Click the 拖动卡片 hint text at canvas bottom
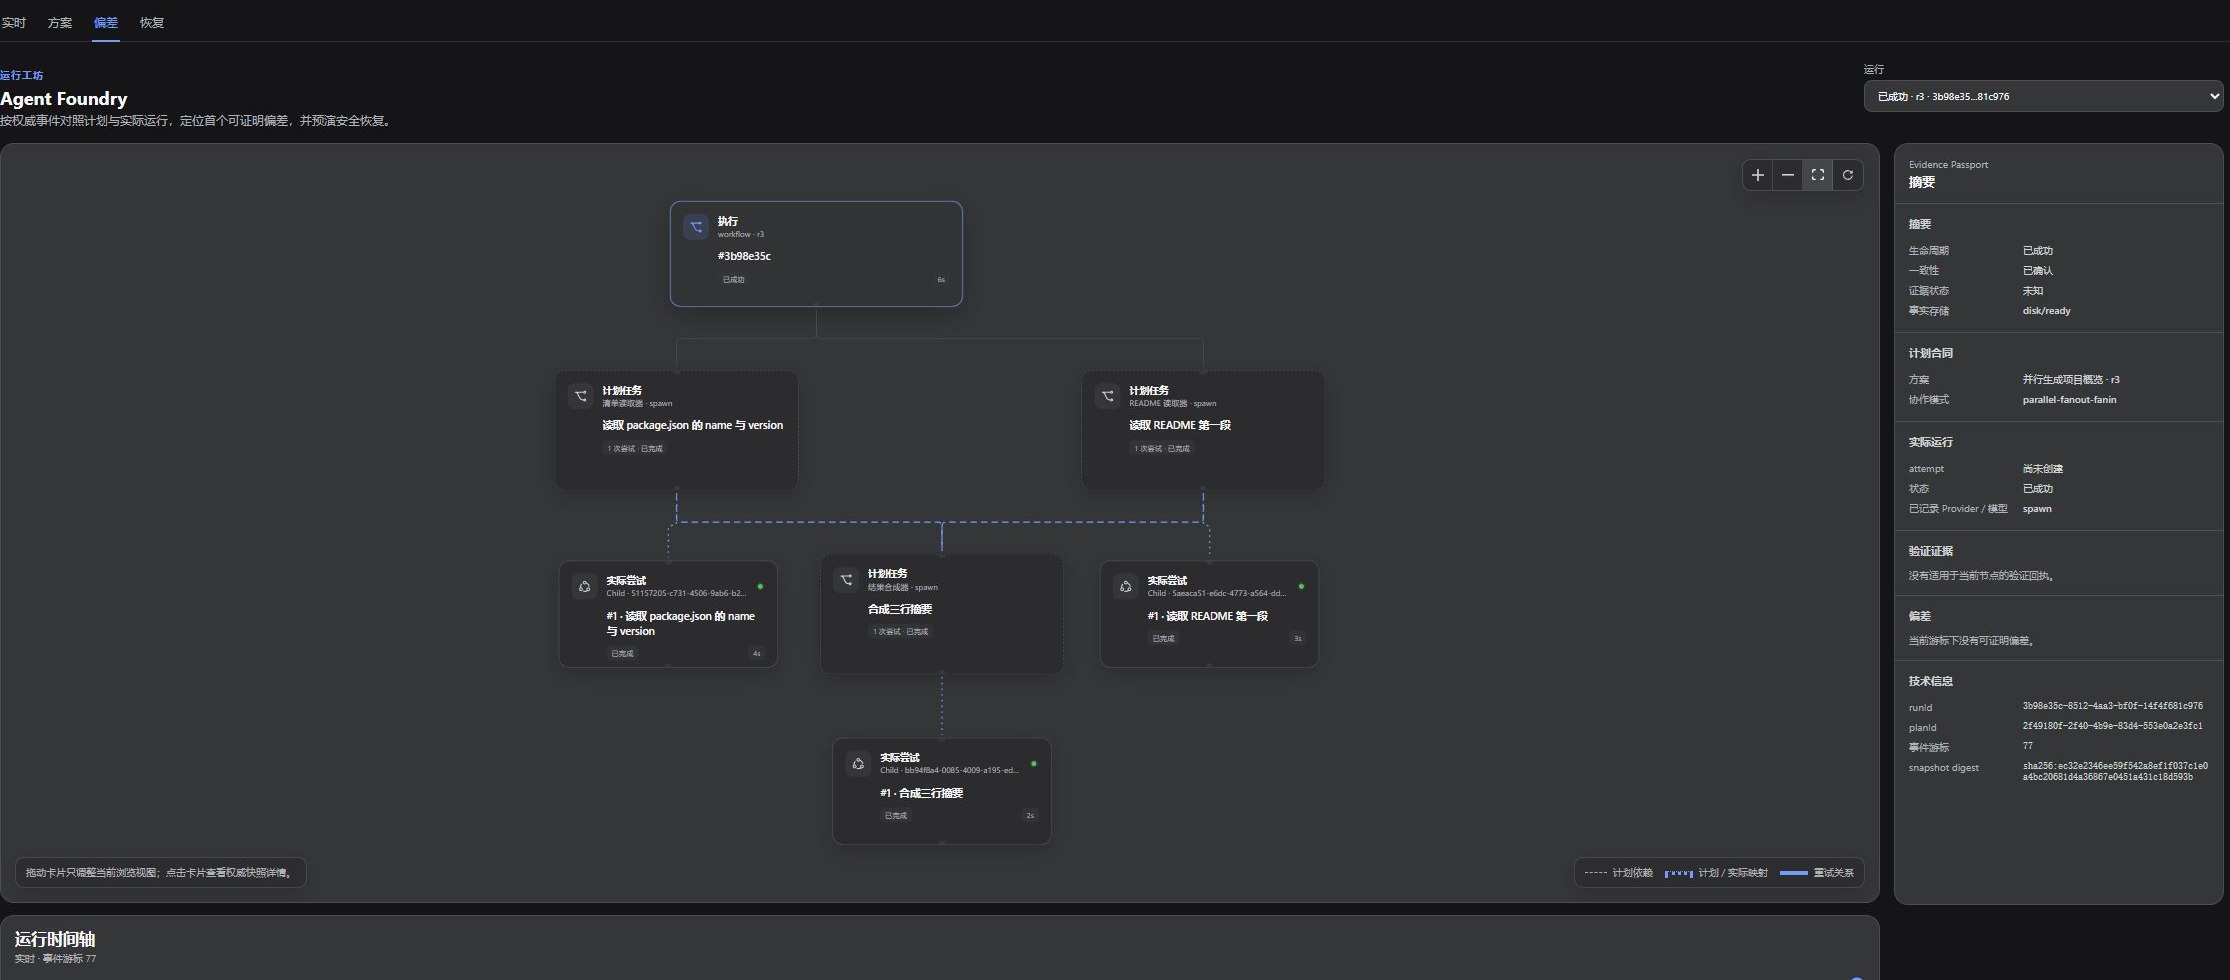The width and height of the screenshot is (2230, 980). click(160, 873)
